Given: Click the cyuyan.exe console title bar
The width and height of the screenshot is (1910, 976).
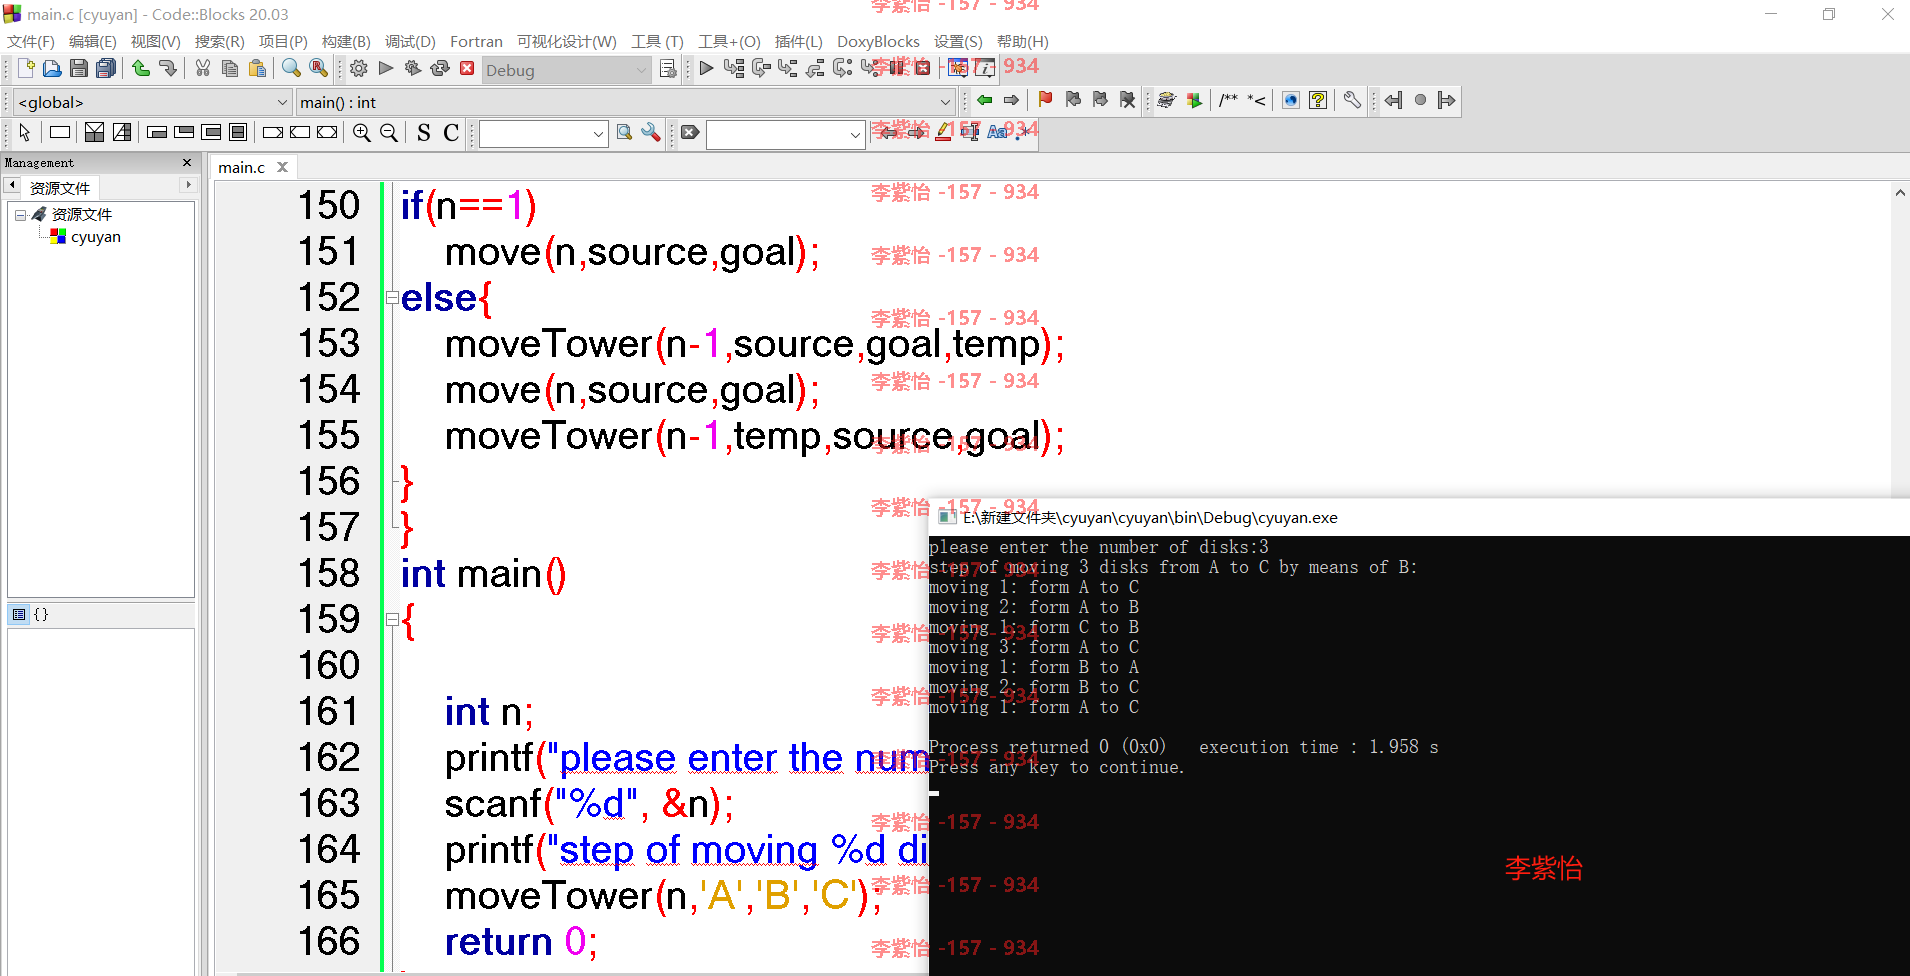Looking at the screenshot, I should click(x=1419, y=517).
